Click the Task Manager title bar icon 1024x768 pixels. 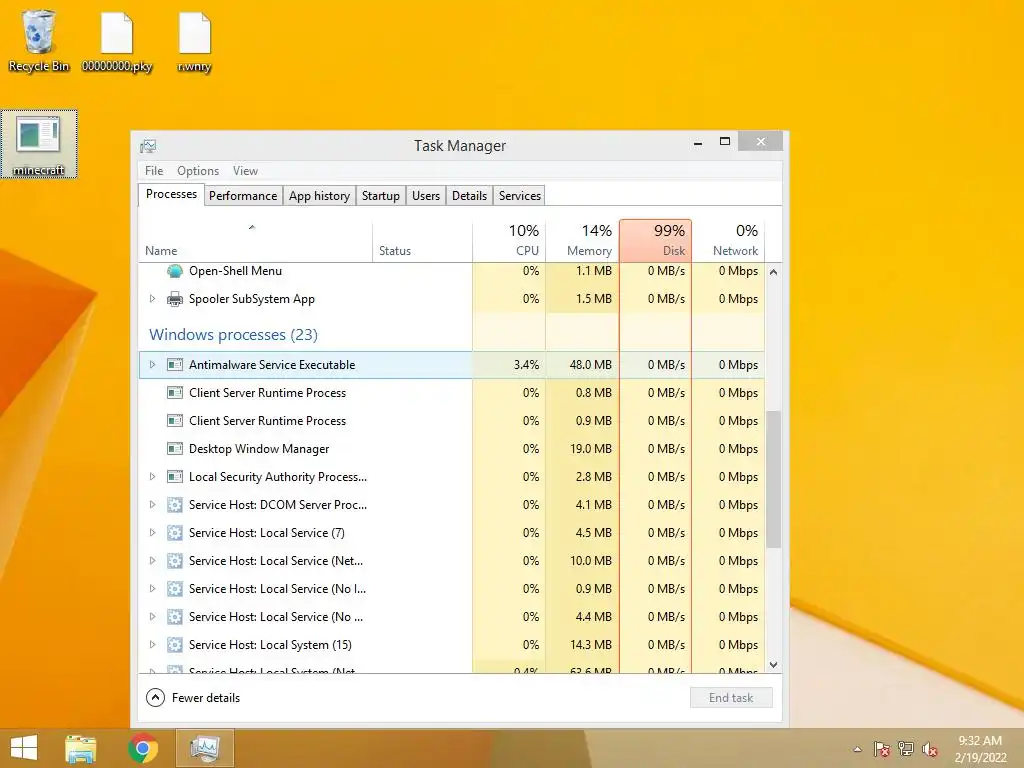tap(148, 146)
